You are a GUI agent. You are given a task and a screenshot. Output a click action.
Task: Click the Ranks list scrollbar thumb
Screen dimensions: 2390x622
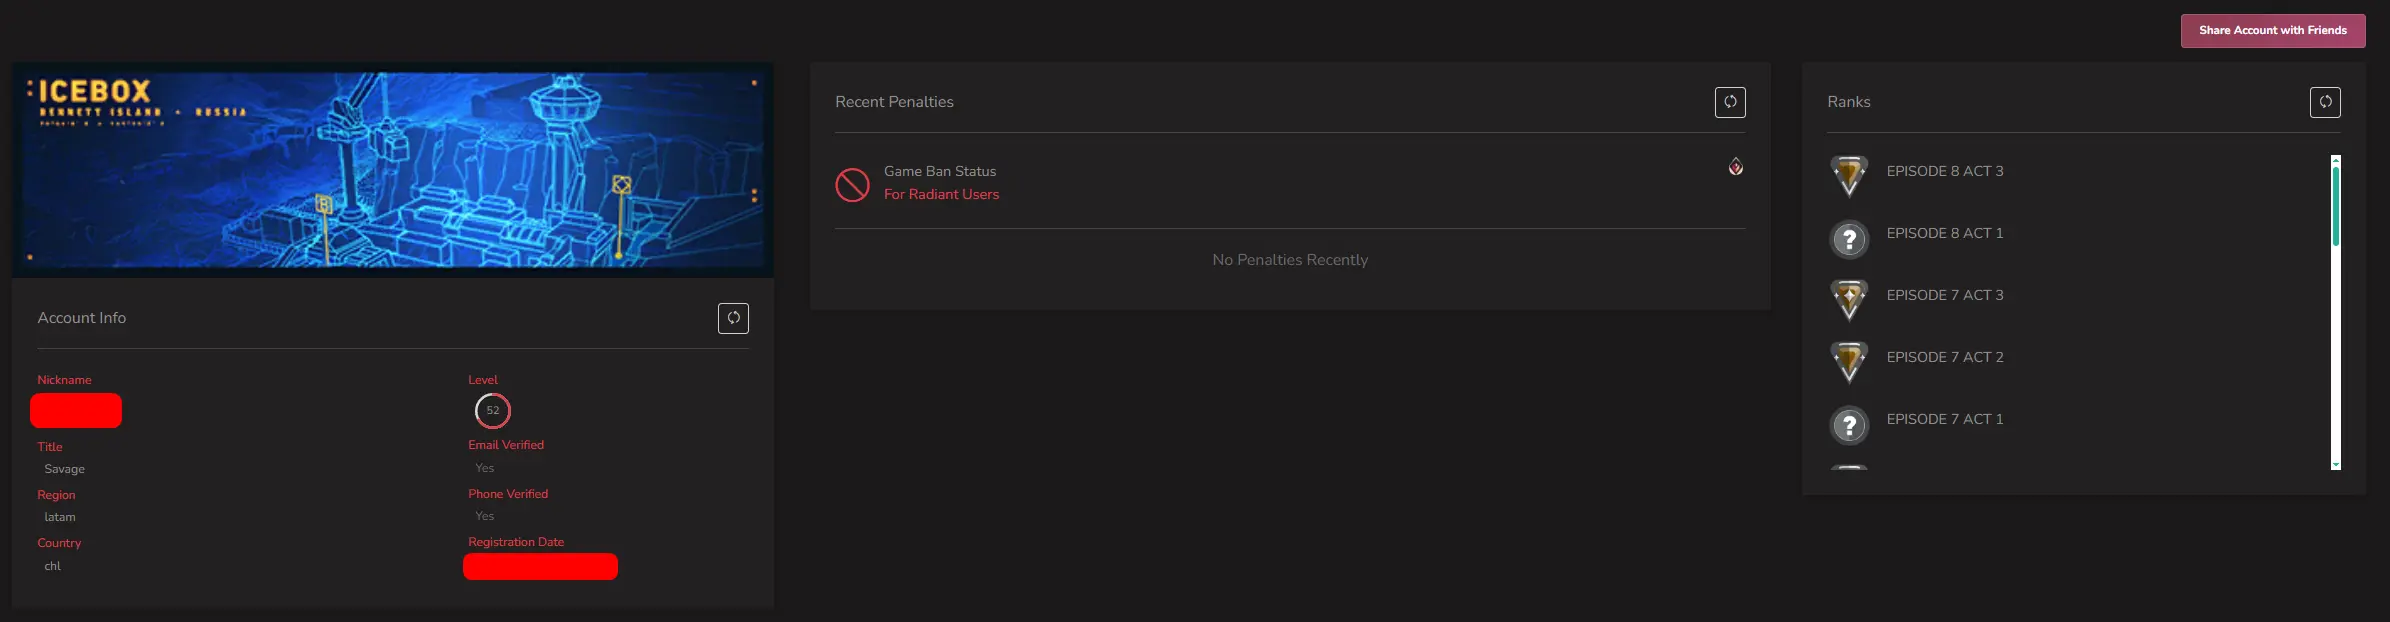click(x=2336, y=205)
